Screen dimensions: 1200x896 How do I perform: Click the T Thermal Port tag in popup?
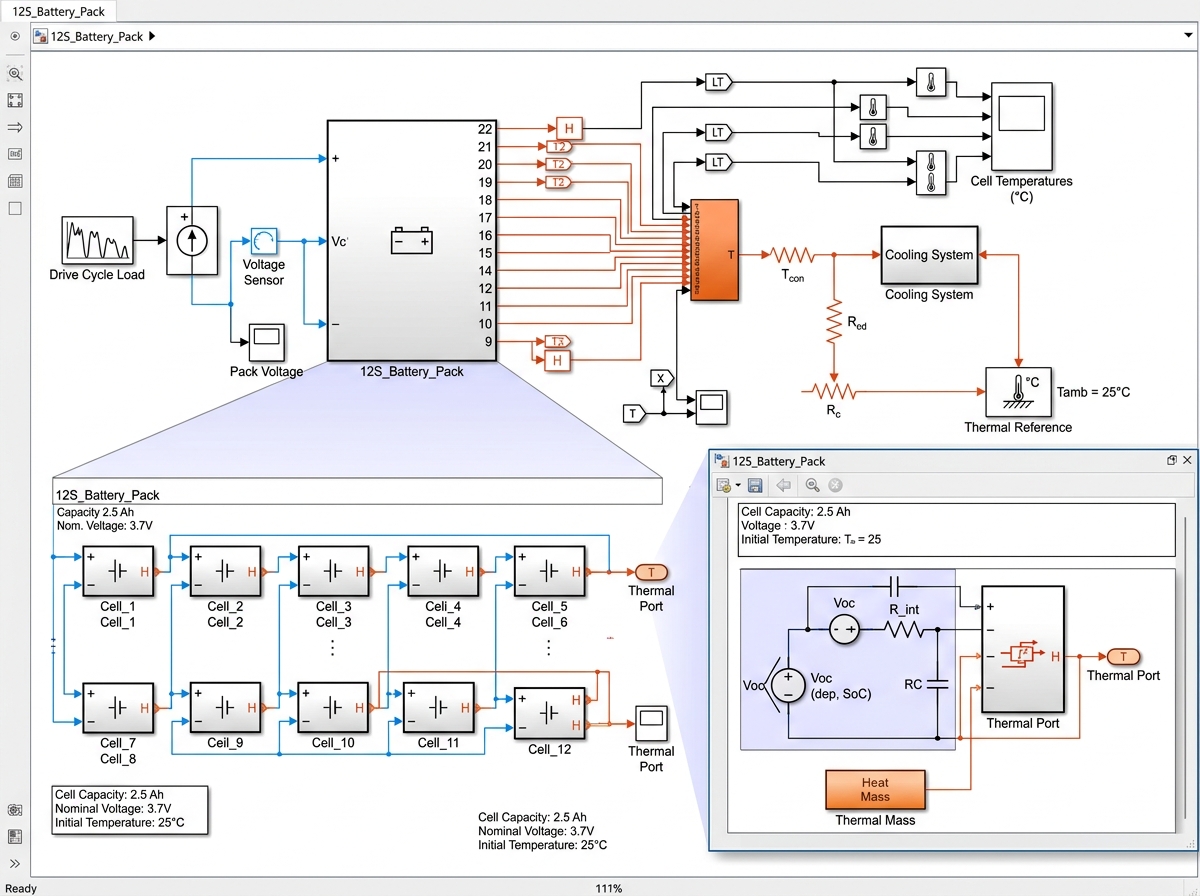point(1122,656)
